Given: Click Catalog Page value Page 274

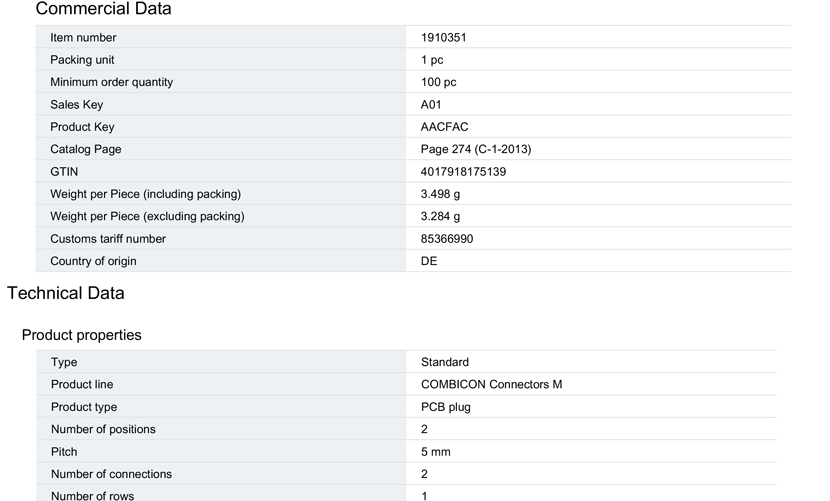Looking at the screenshot, I should [475, 149].
